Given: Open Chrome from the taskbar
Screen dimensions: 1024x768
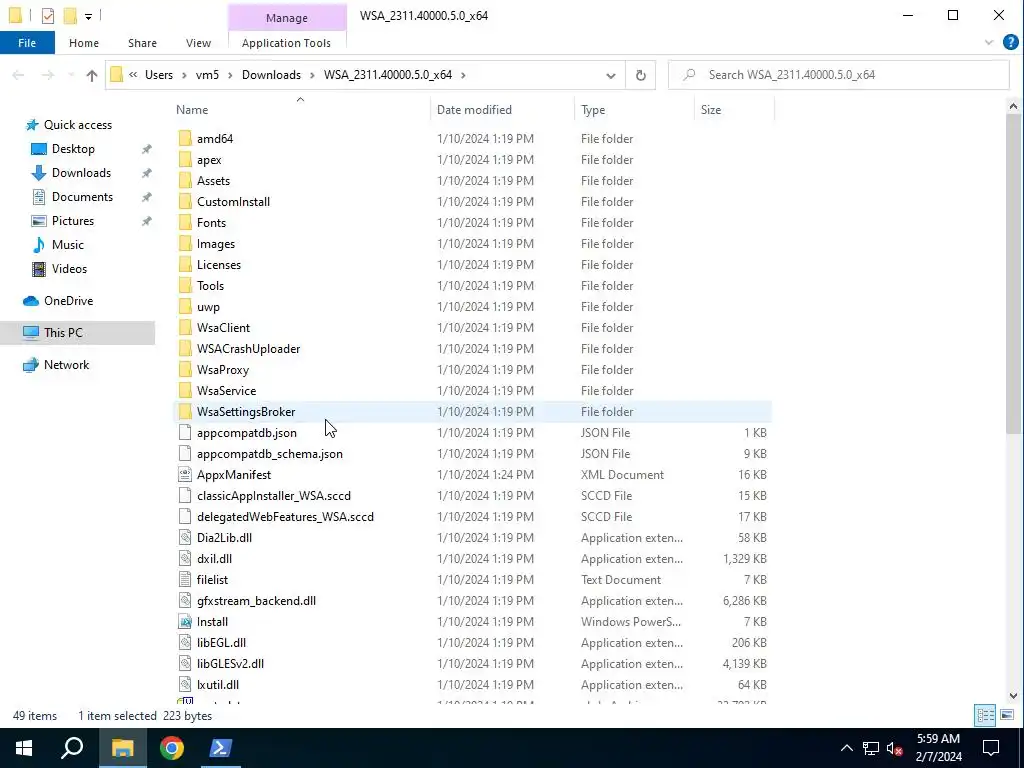Looking at the screenshot, I should (x=171, y=748).
